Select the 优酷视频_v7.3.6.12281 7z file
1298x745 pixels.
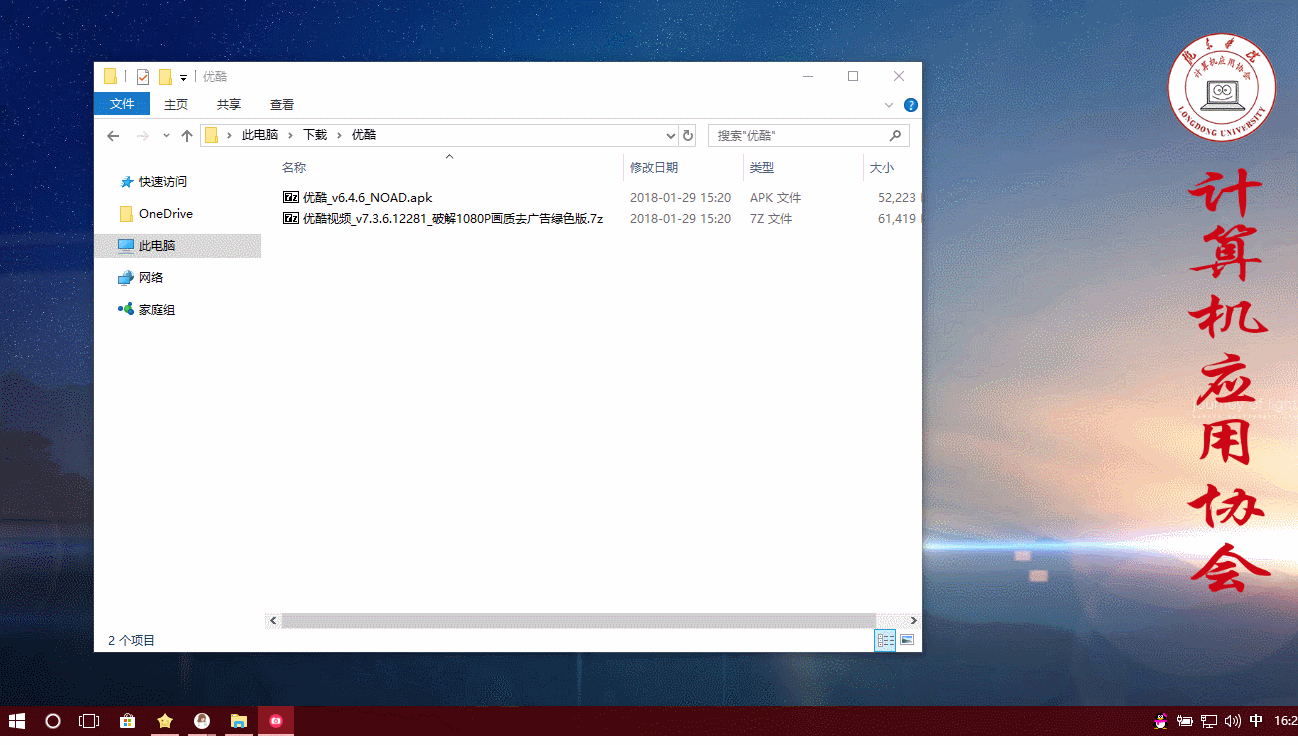point(453,218)
